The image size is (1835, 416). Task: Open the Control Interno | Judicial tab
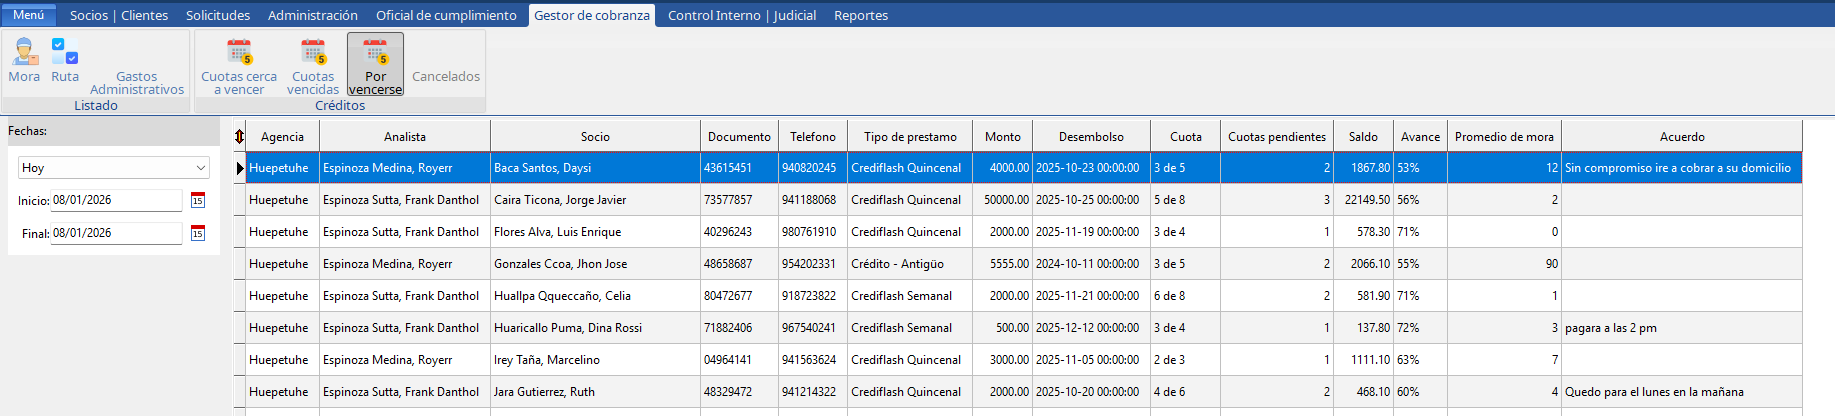pos(741,15)
